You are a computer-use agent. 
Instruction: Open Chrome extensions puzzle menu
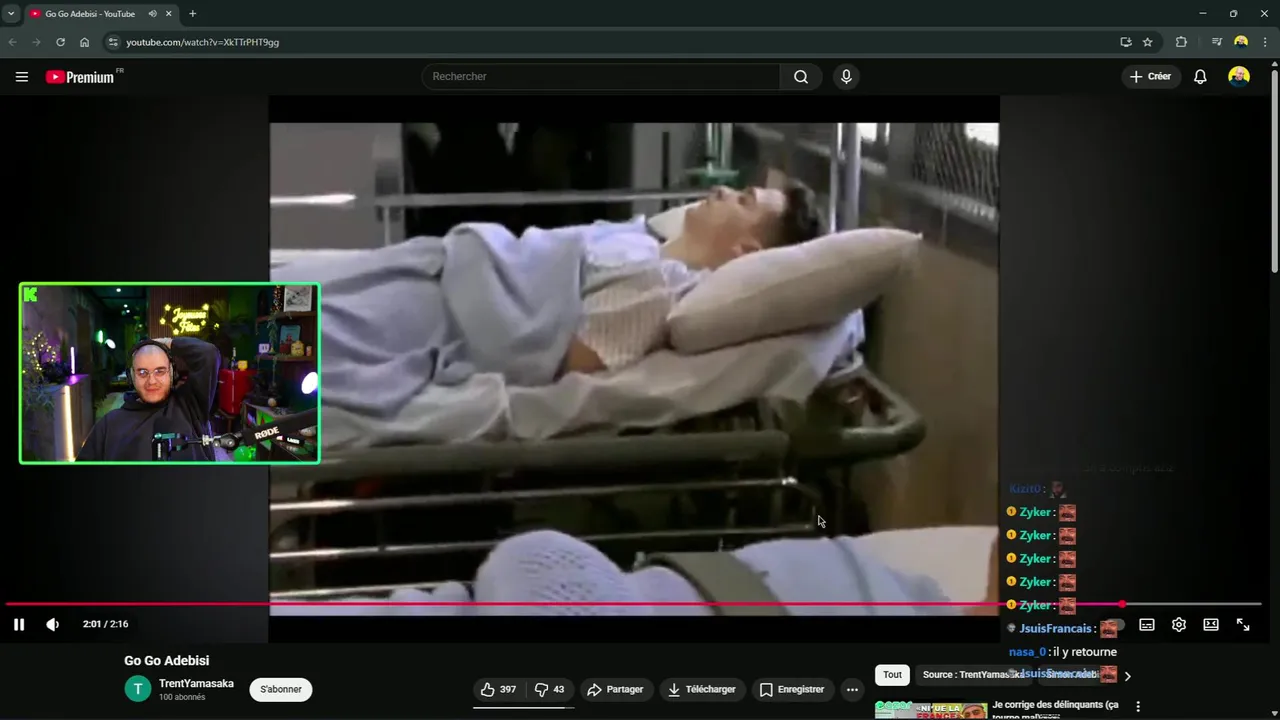click(x=1181, y=42)
